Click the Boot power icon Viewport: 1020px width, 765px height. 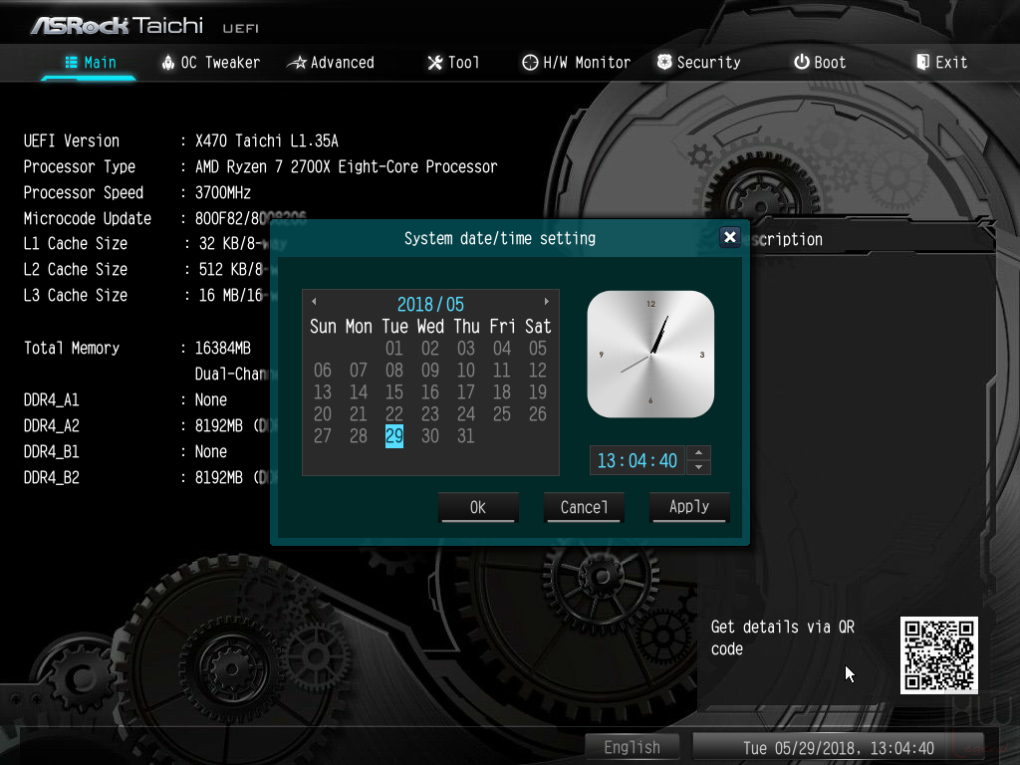[801, 62]
